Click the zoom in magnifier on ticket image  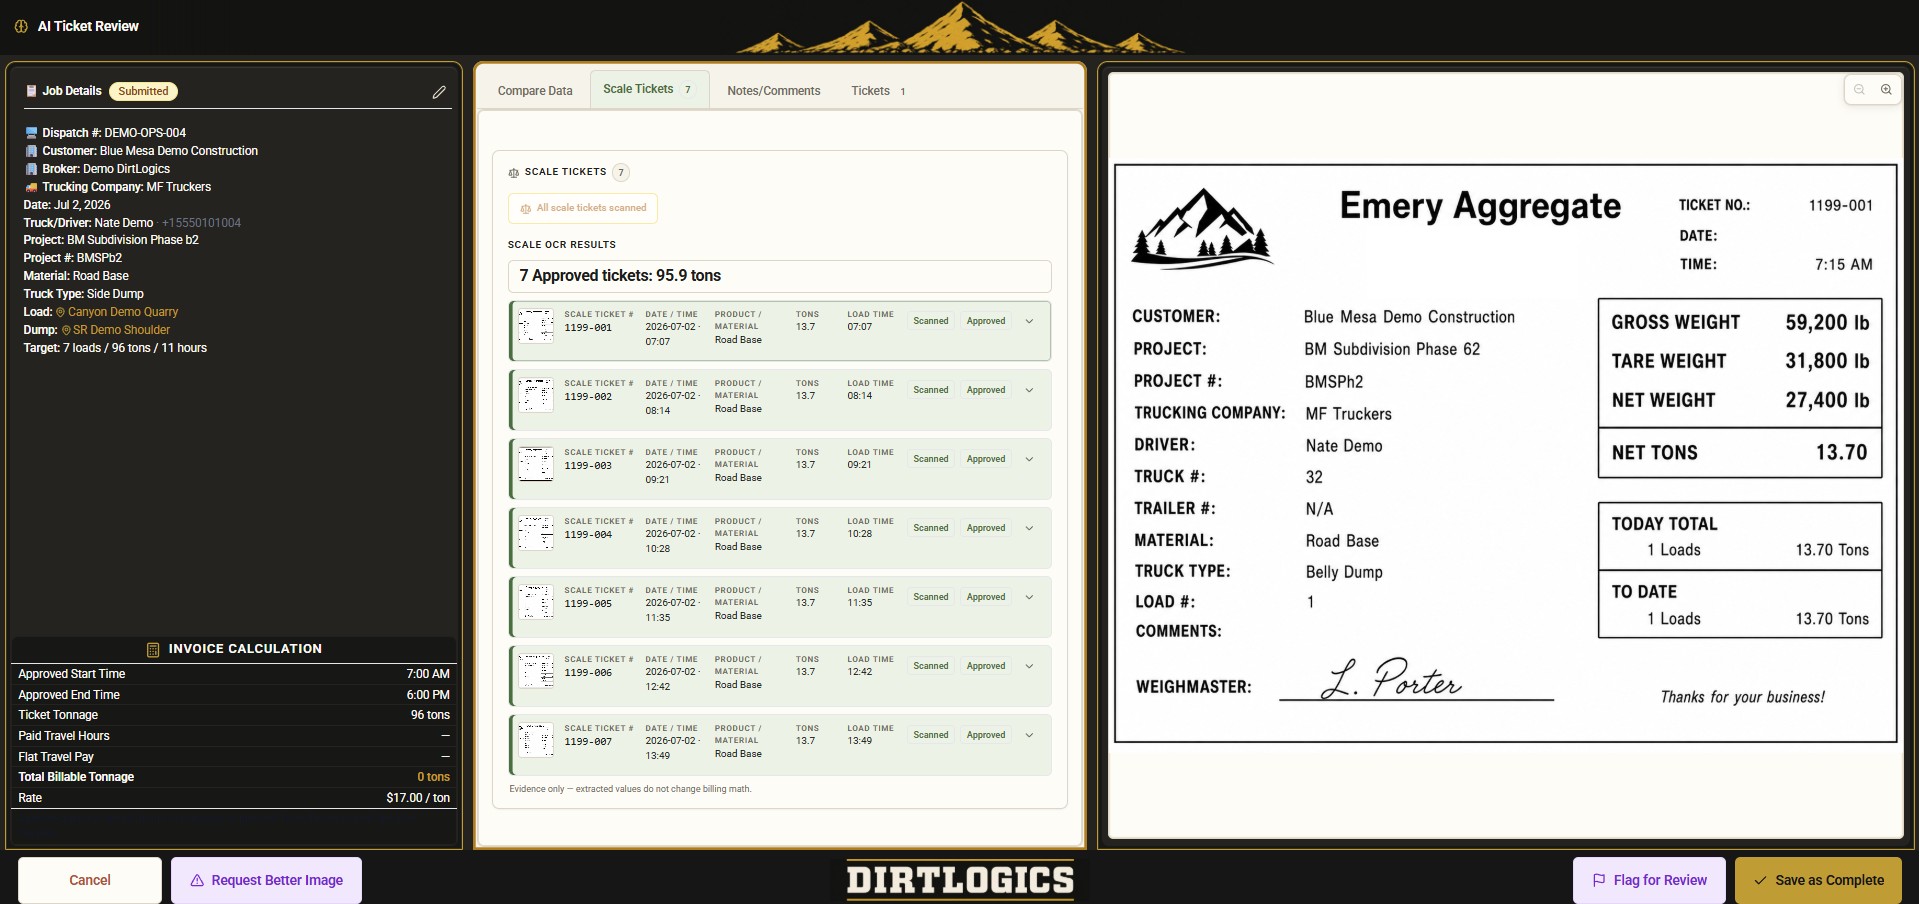pos(1886,90)
